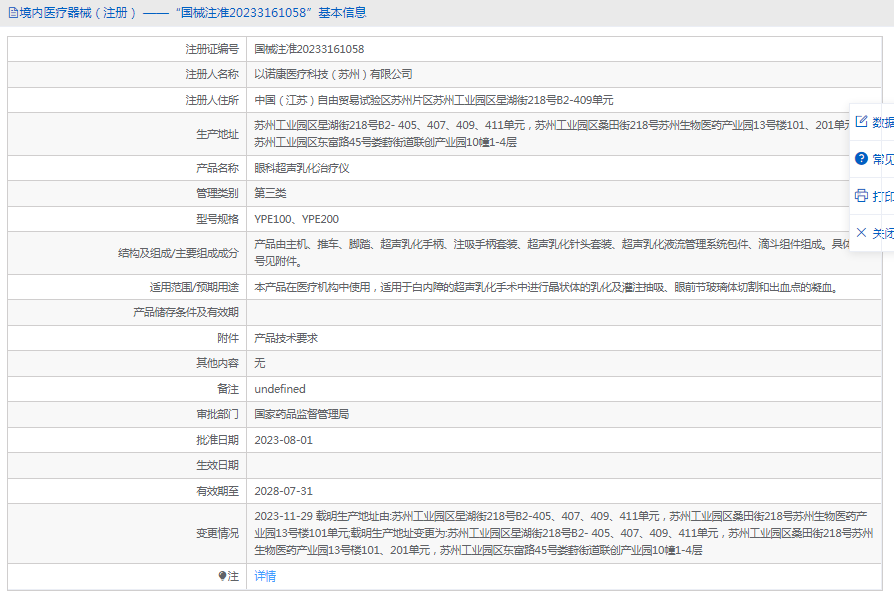Click management category value 第三类
The image size is (894, 595).
point(270,193)
